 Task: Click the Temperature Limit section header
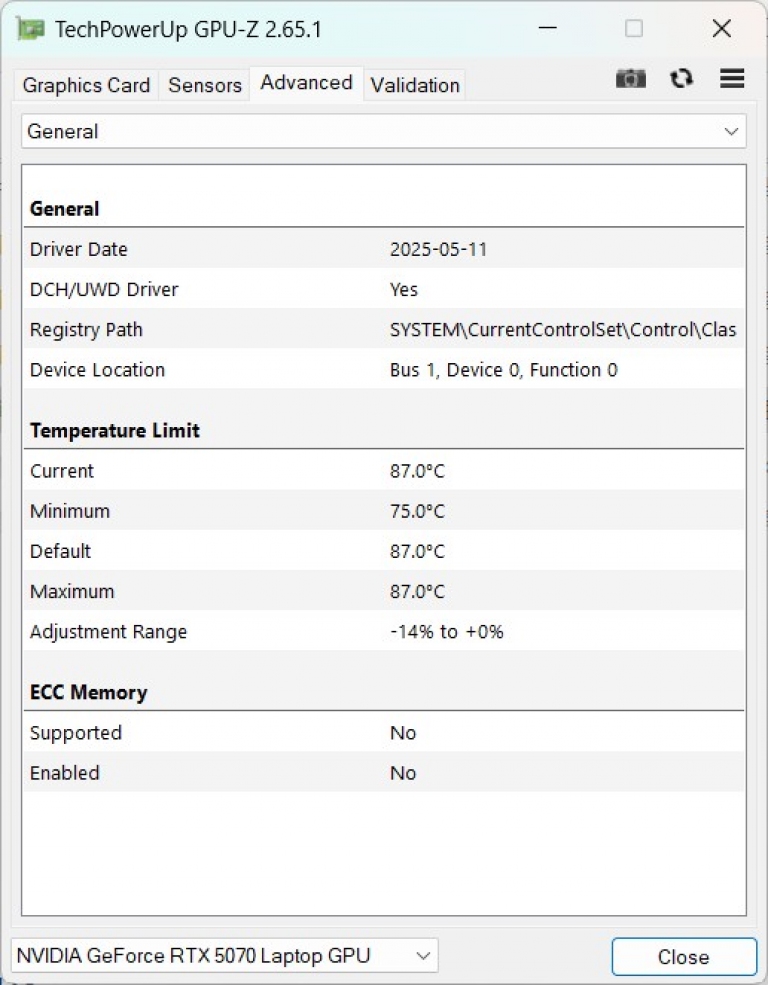pos(115,430)
